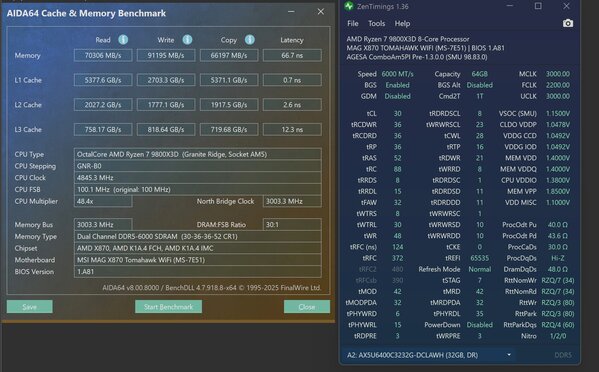This screenshot has width=599, height=372.
Task: Click the ProcOdt Pu value 40.0 Ω
Action: tap(558, 225)
